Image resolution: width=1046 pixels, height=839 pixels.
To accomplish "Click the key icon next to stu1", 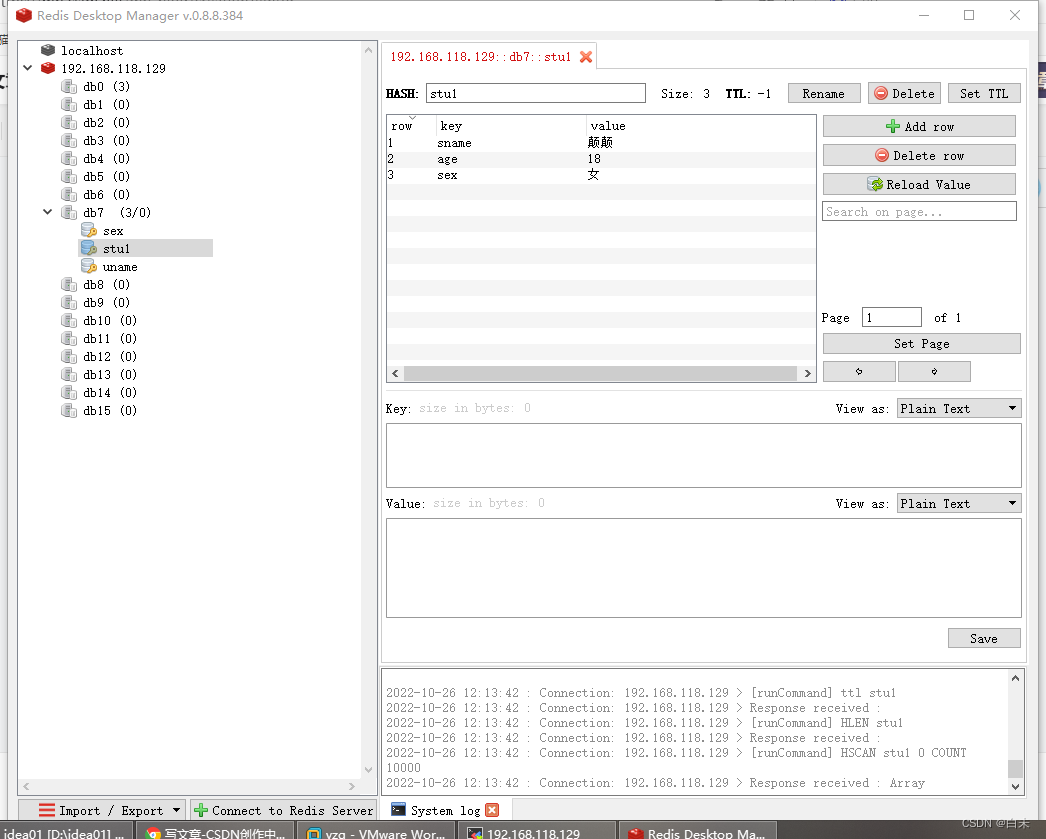I will [x=89, y=248].
